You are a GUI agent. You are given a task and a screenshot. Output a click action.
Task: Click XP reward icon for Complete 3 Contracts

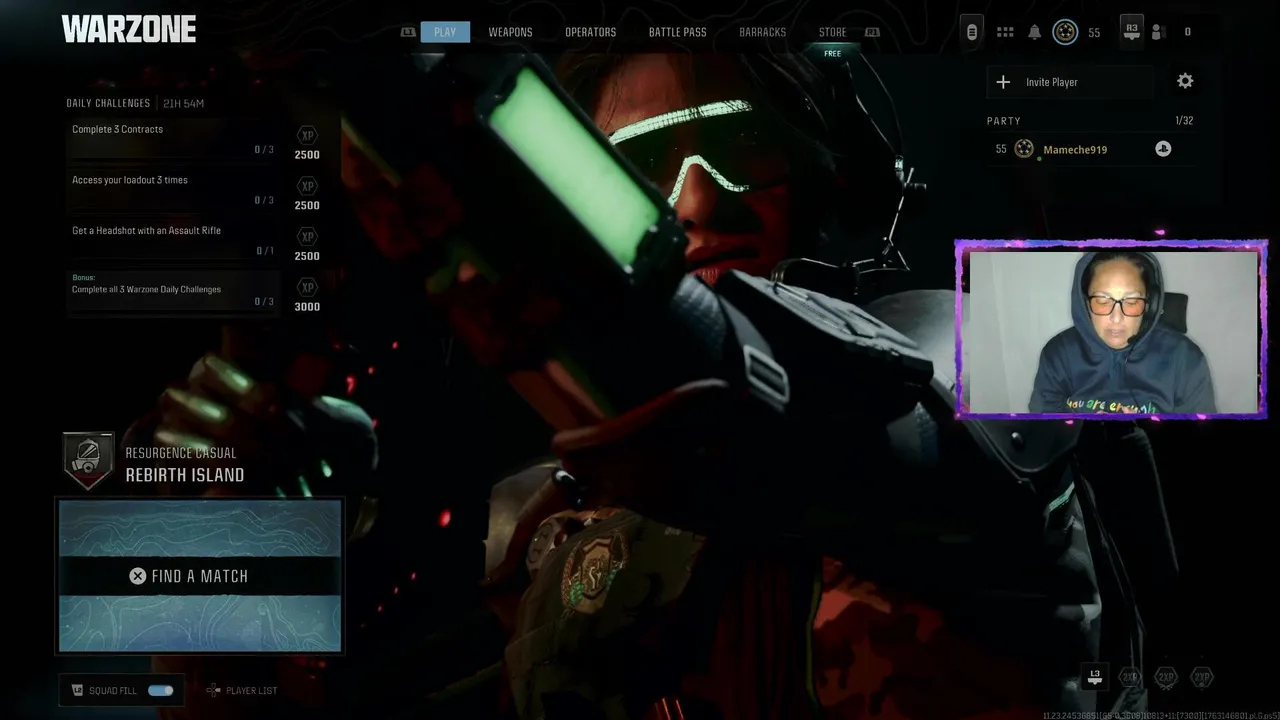307,135
